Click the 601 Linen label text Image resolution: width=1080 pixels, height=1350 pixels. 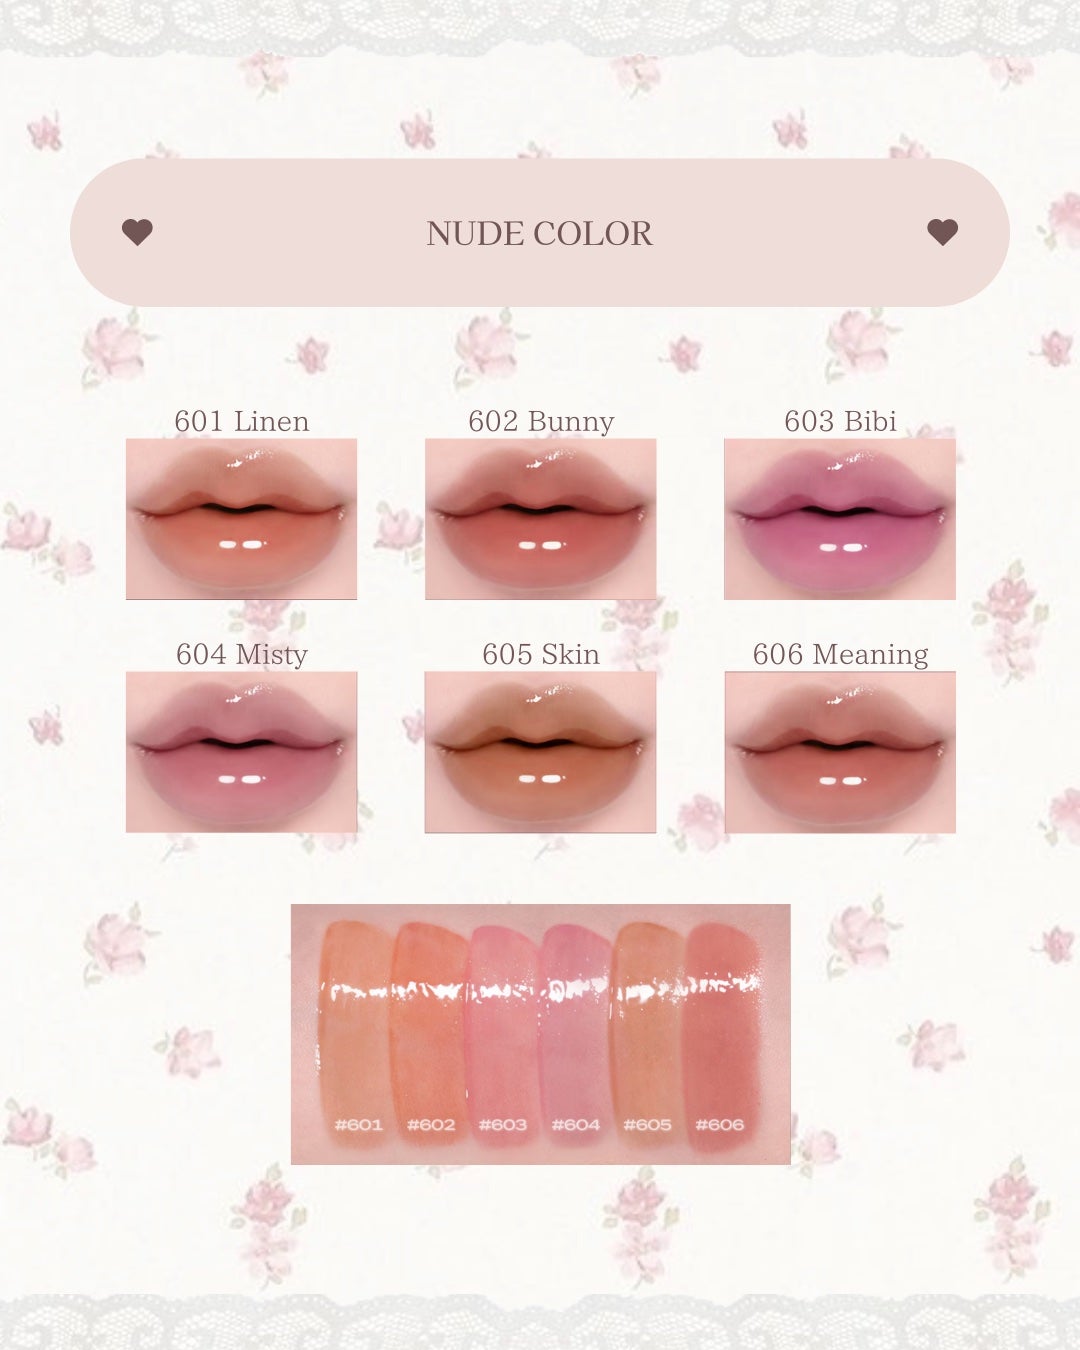pyautogui.click(x=242, y=421)
